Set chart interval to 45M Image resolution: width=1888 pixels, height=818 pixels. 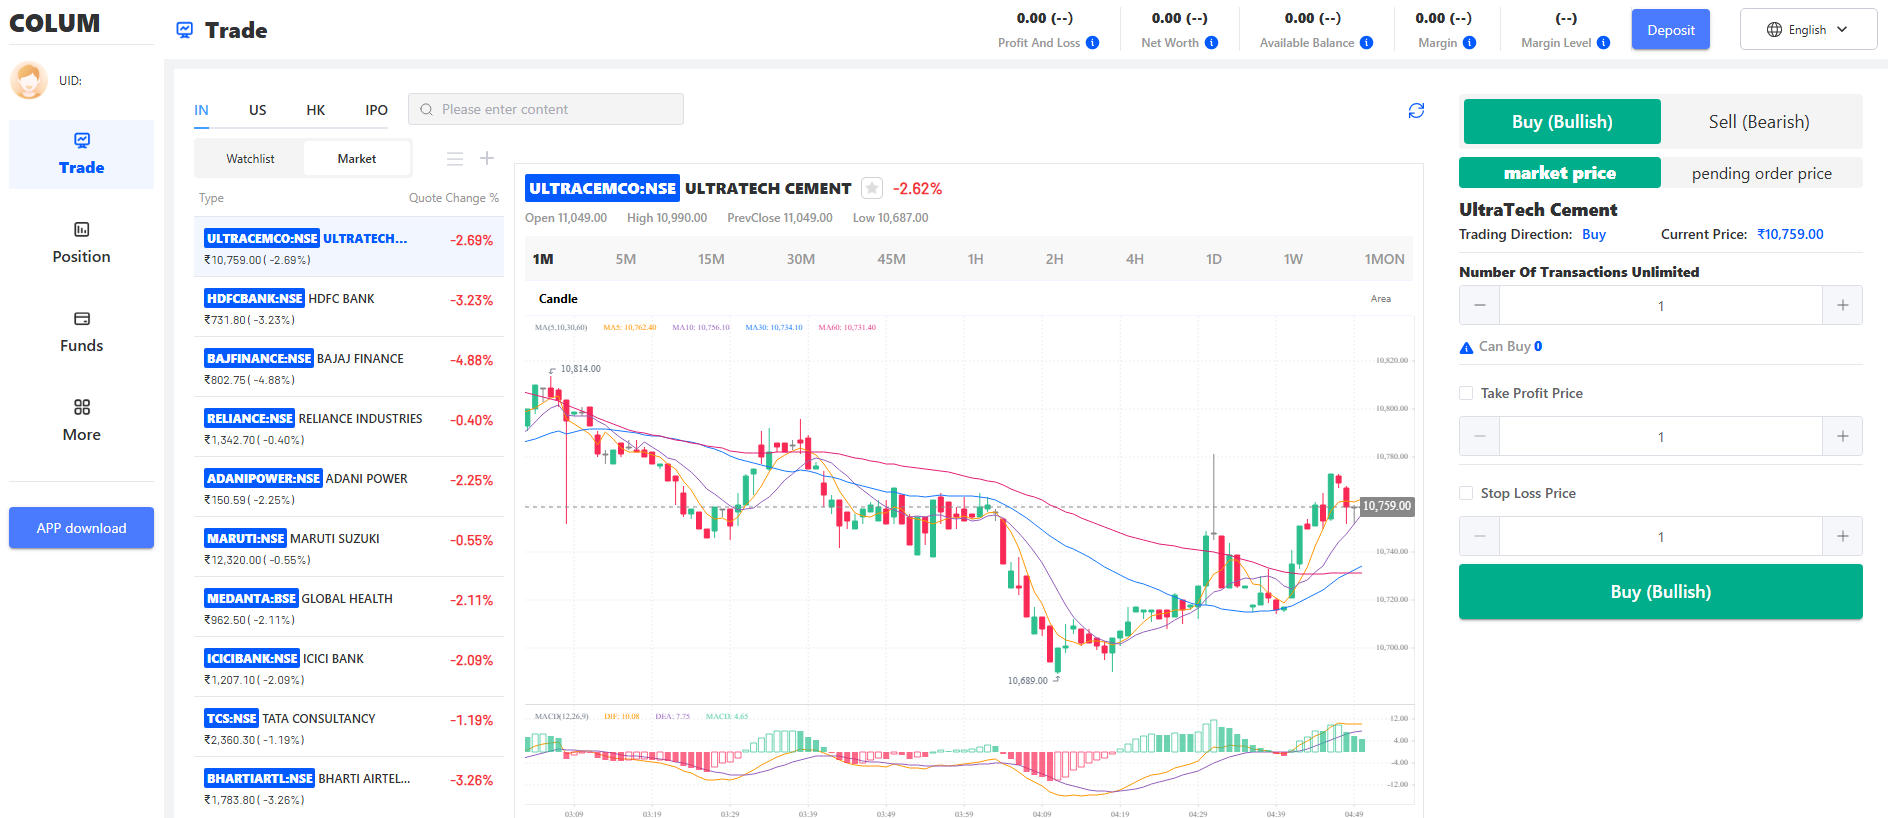(x=891, y=259)
